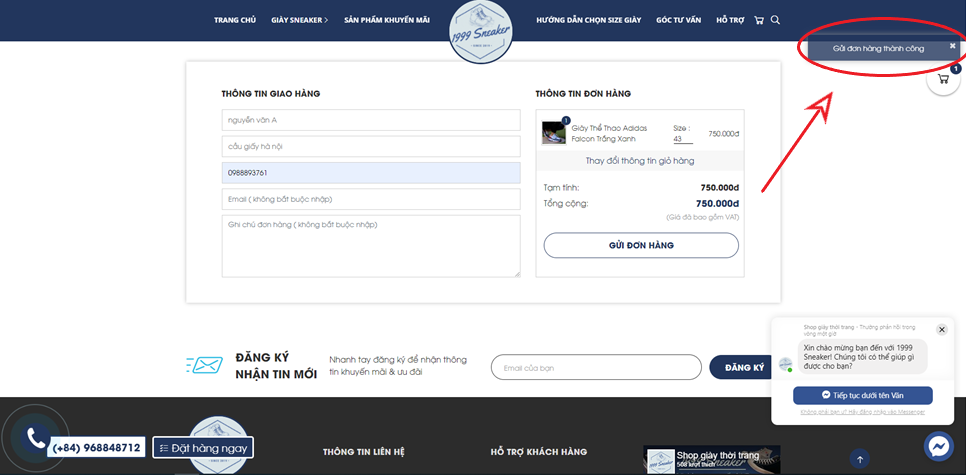Focus the Email của bạn newsletter field

596,367
